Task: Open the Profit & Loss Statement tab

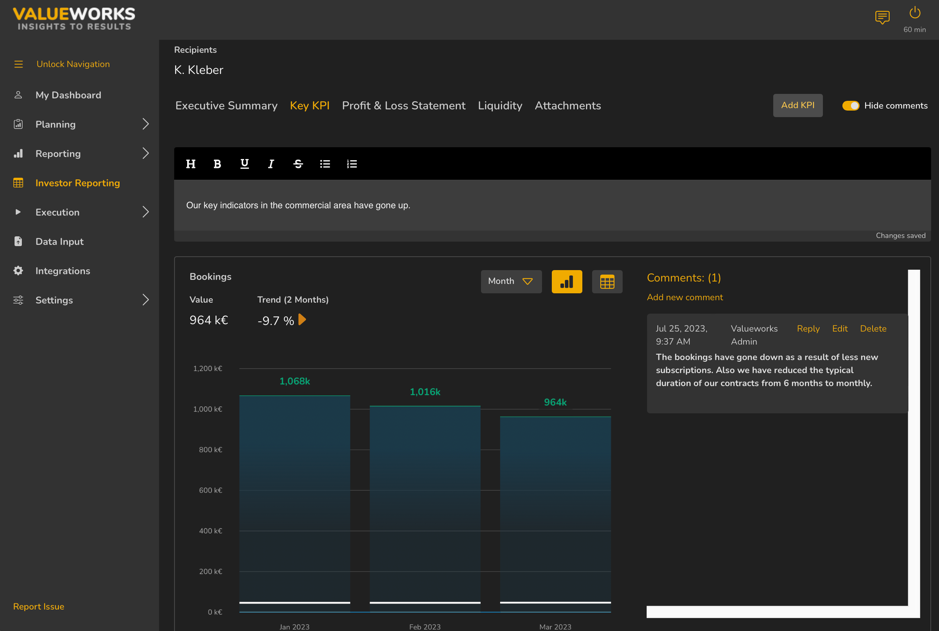Action: (x=403, y=106)
